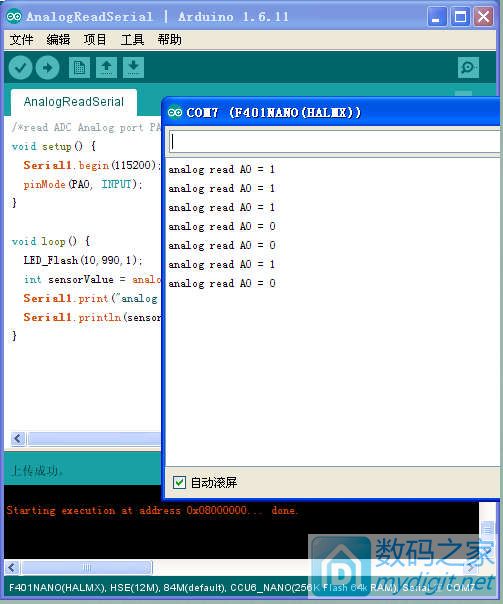Toggle the 自动滚屏 autoscroll checkbox
The height and width of the screenshot is (604, 503).
click(179, 482)
